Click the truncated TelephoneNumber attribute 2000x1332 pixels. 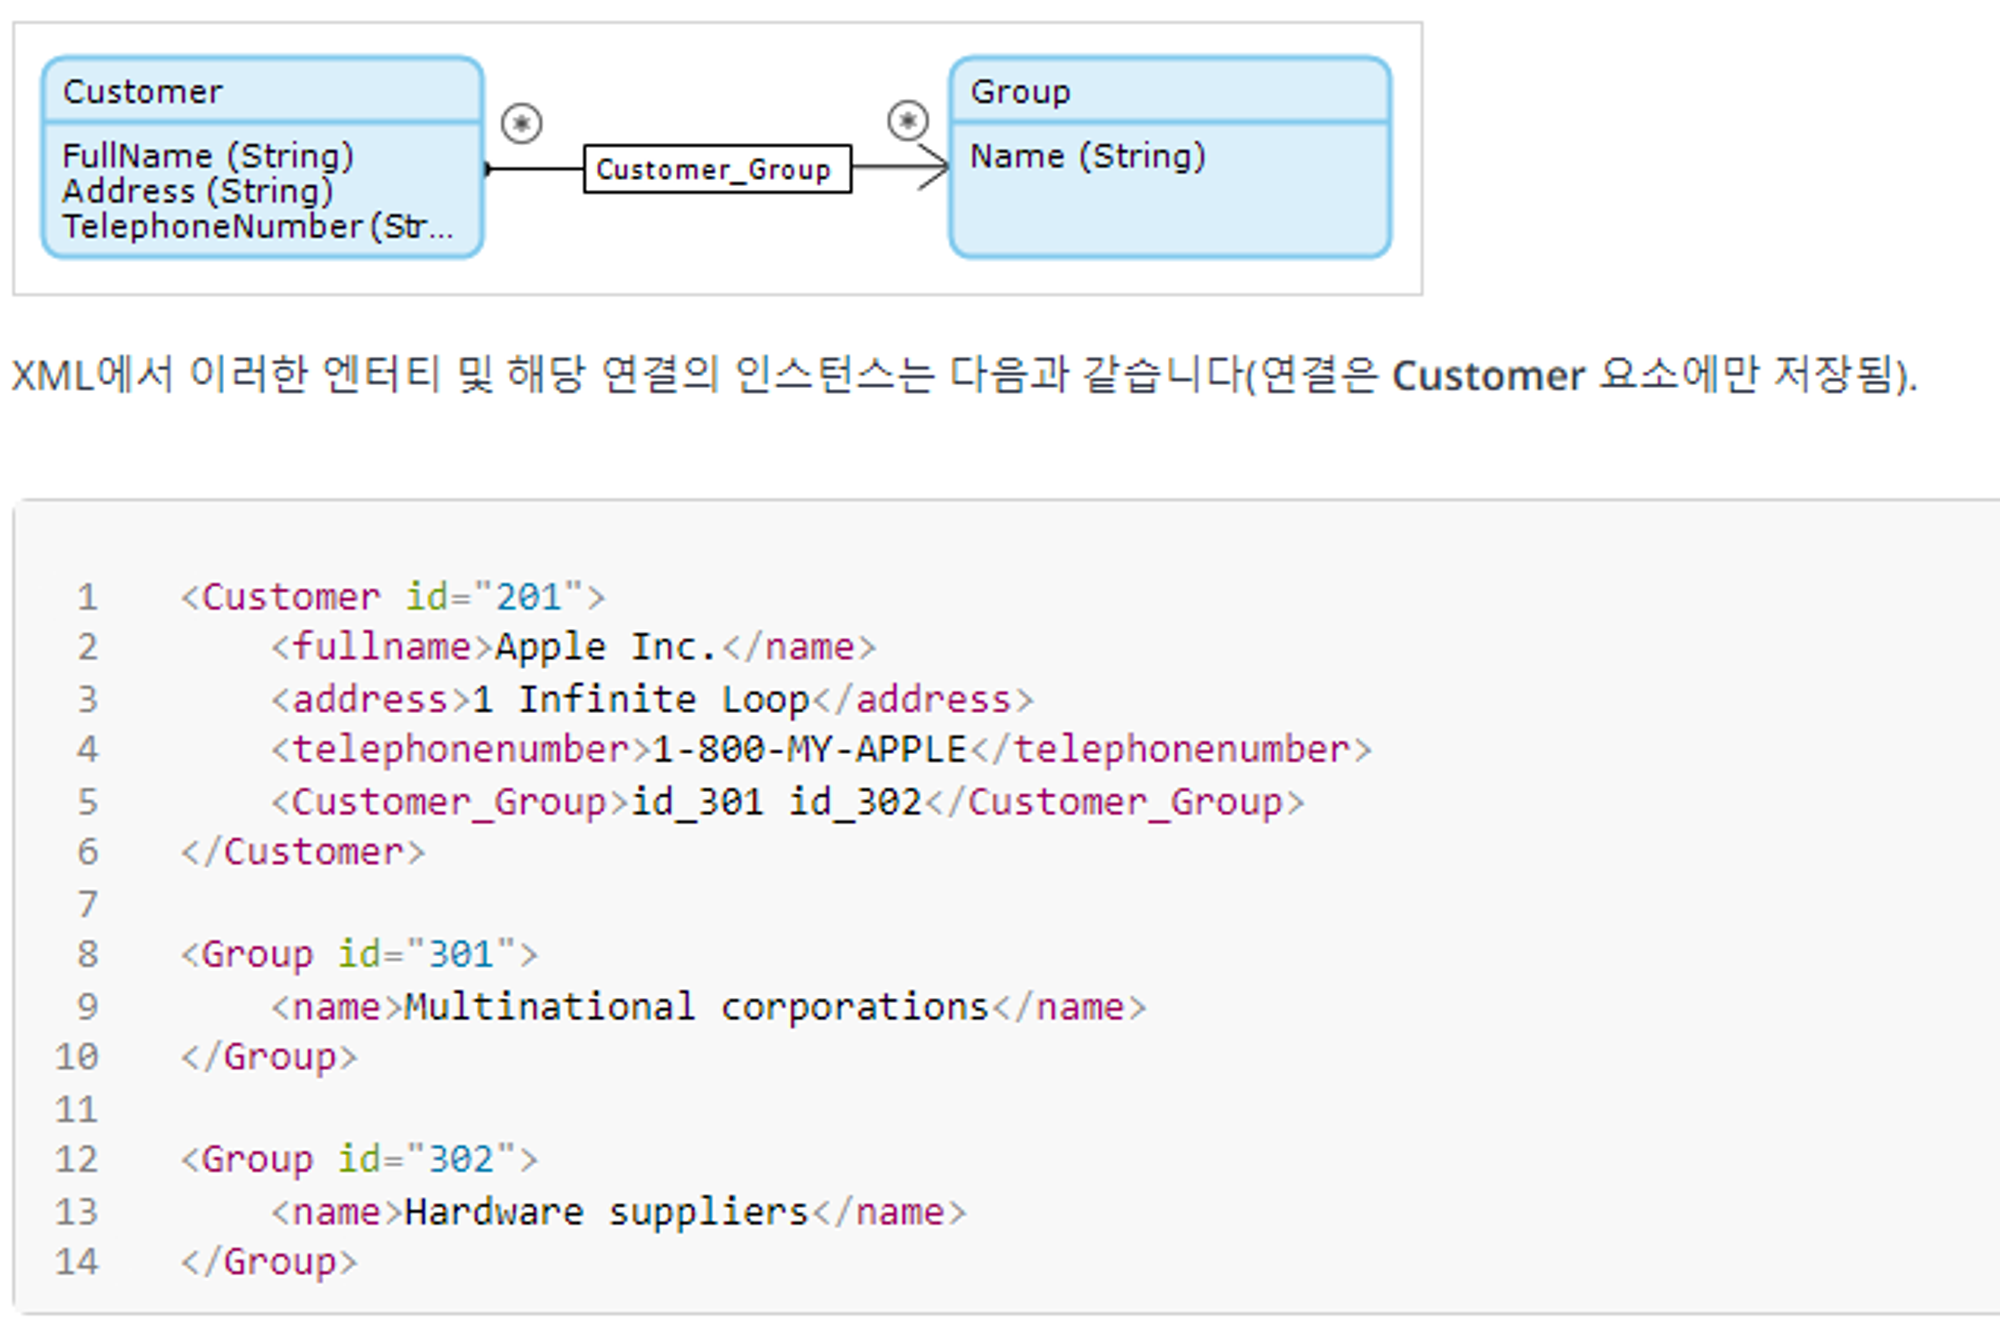[257, 226]
